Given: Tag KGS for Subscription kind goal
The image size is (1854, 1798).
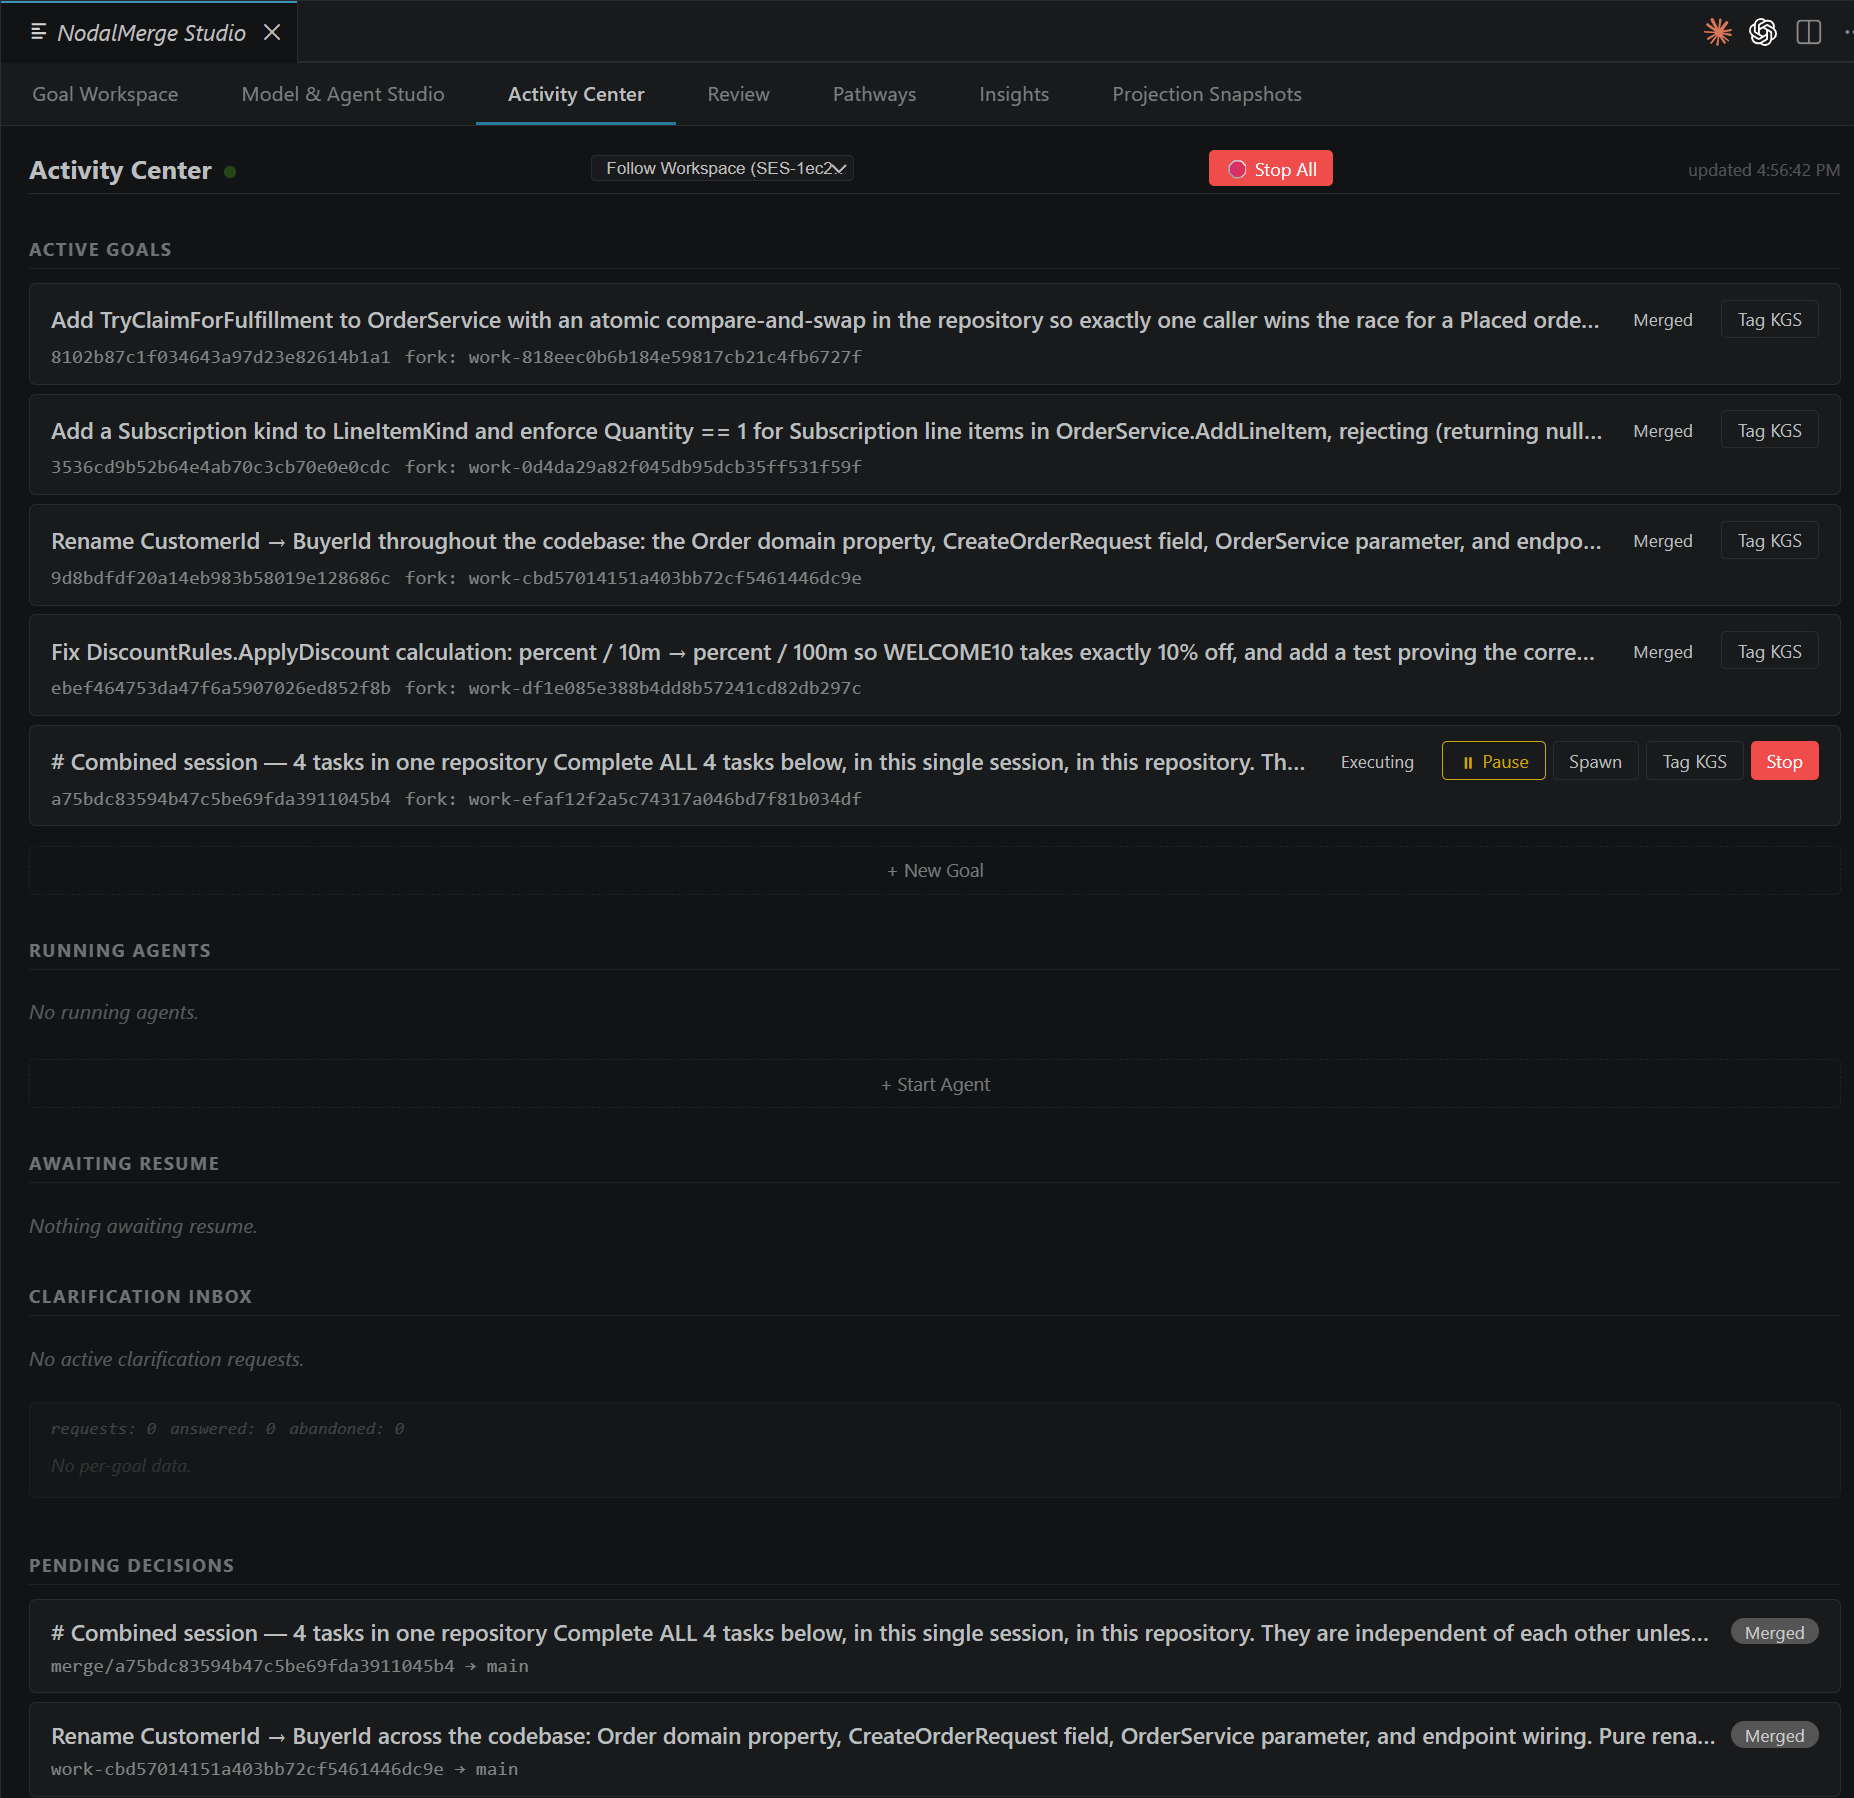Looking at the screenshot, I should click(1769, 431).
